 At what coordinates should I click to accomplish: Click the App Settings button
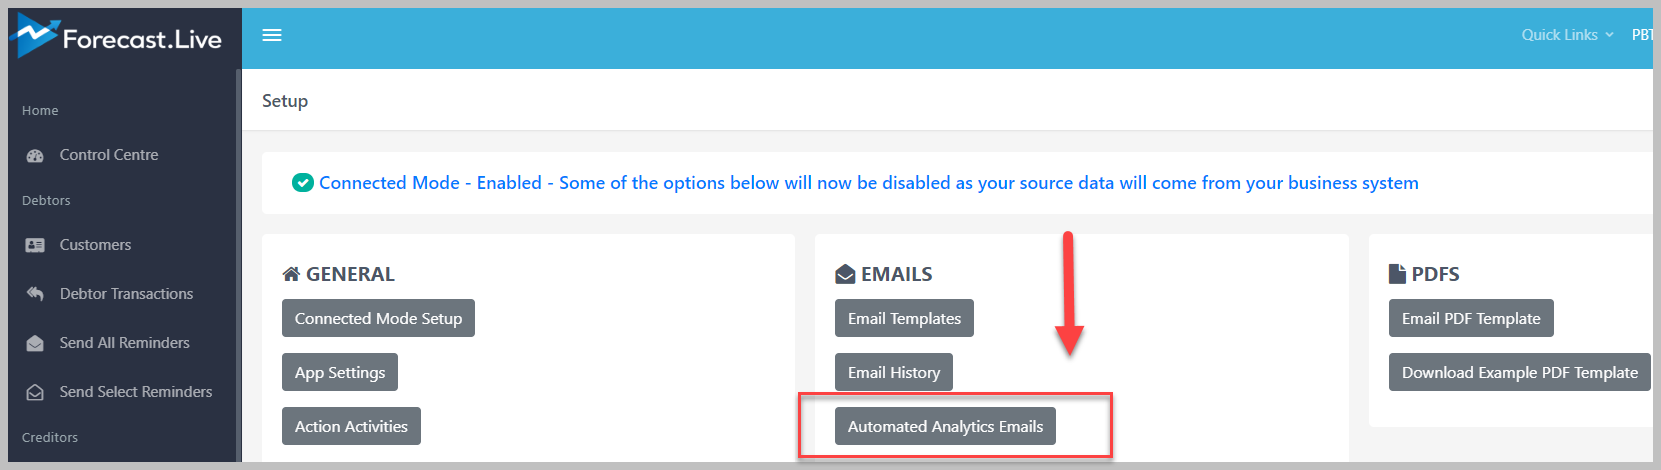(x=340, y=372)
